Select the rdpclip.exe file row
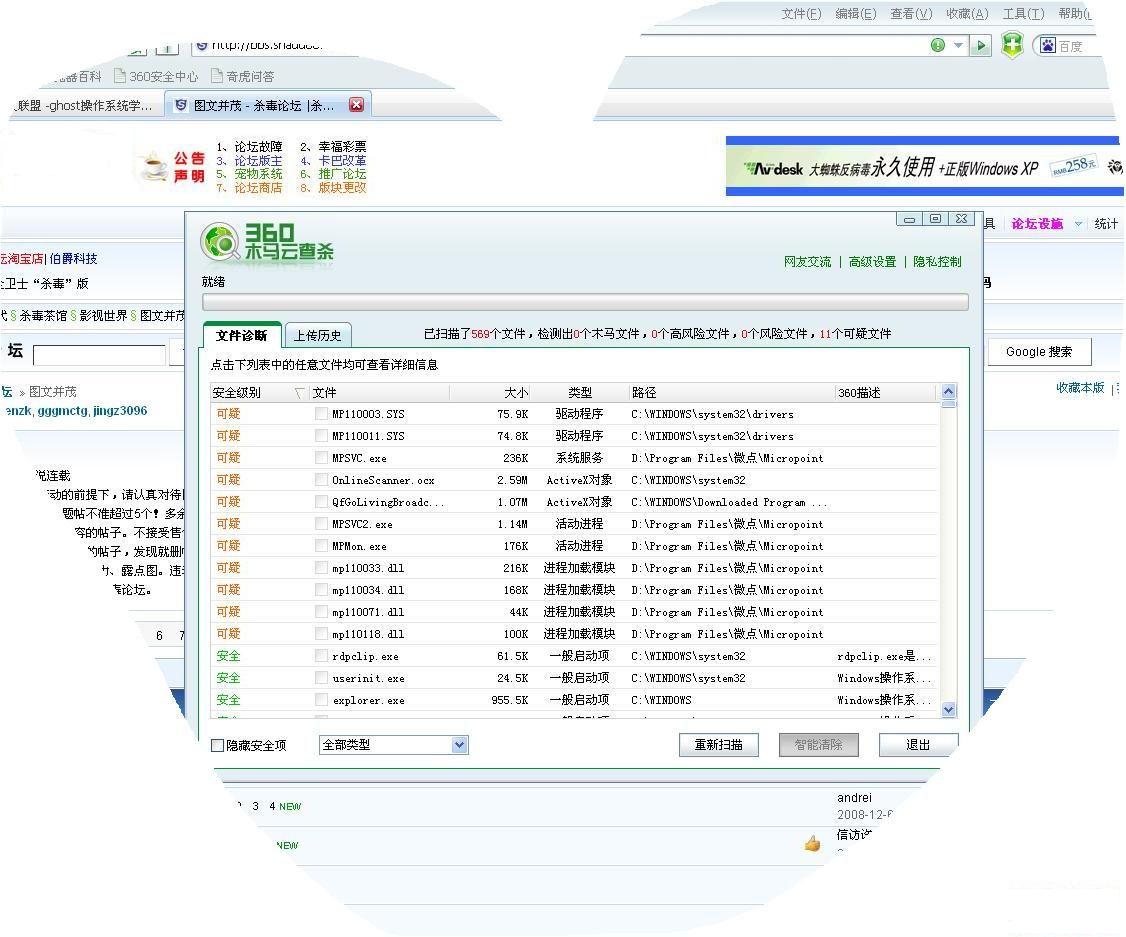This screenshot has width=1126, height=937. 574,656
